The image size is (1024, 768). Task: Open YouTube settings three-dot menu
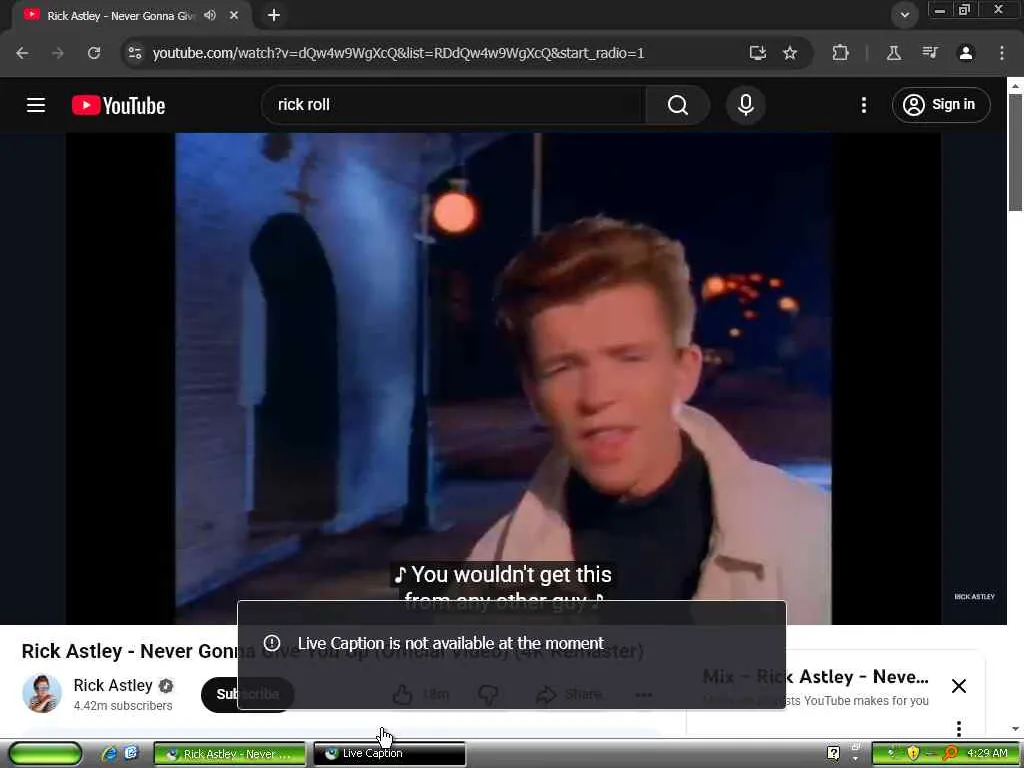click(x=863, y=105)
